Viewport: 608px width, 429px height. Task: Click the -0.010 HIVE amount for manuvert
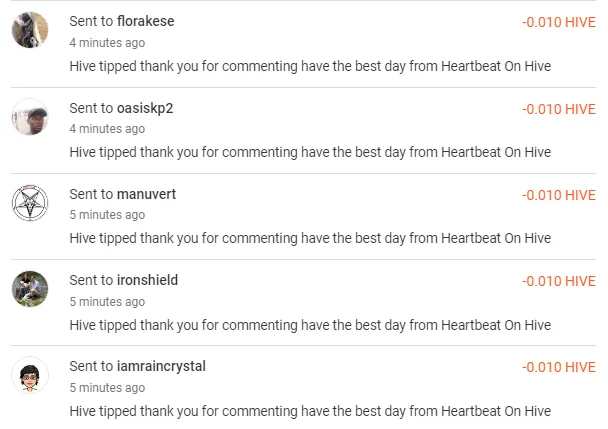(x=558, y=195)
